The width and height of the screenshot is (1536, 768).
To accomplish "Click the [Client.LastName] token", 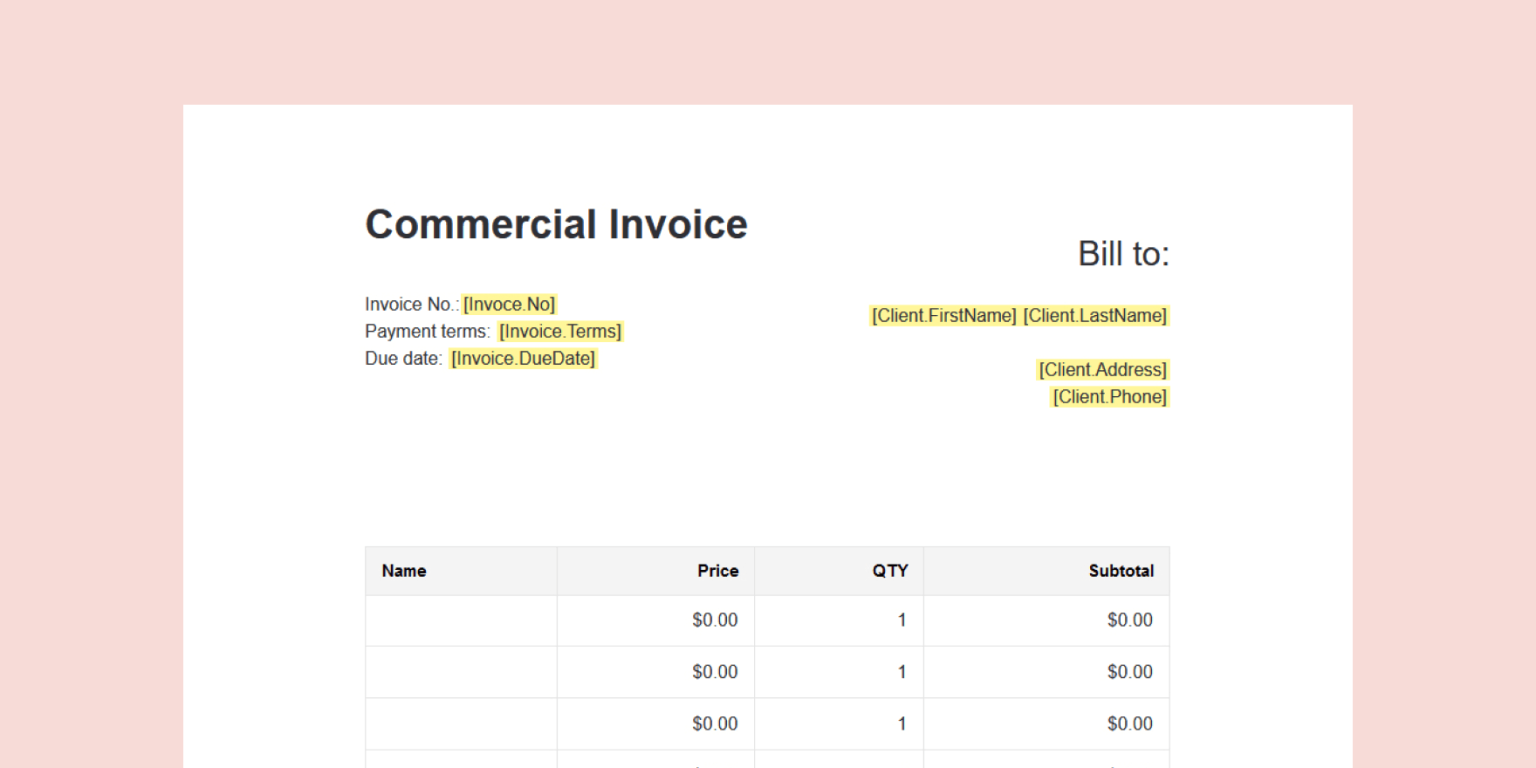I will point(1095,316).
